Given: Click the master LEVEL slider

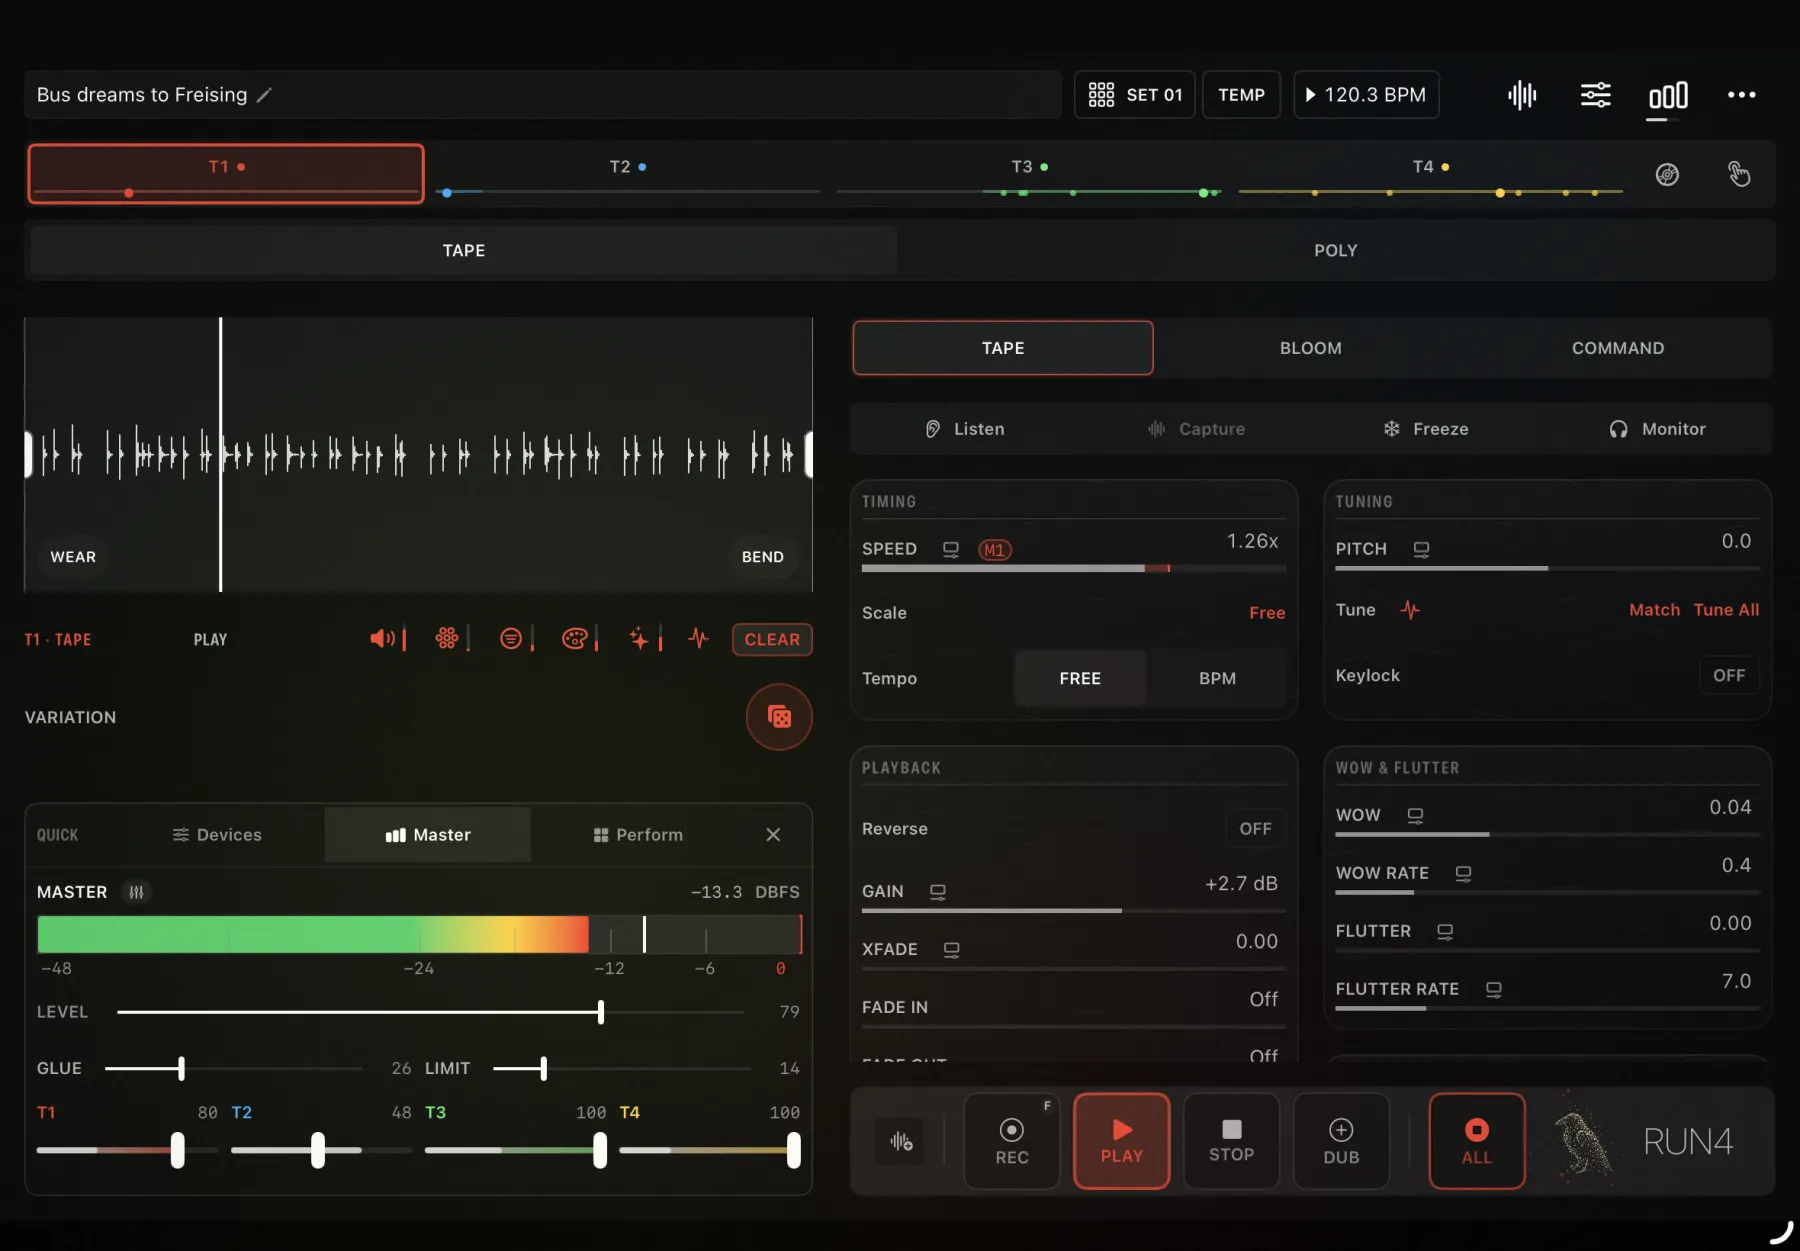Looking at the screenshot, I should pyautogui.click(x=430, y=1012).
